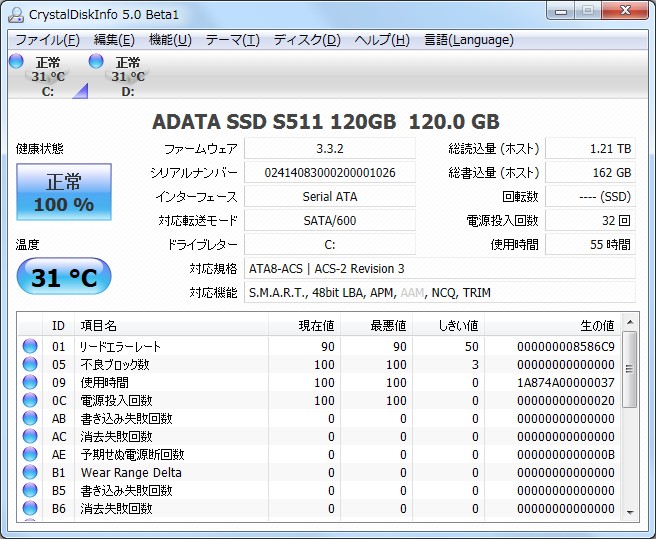656x539 pixels.
Task: Click the SMART list scroll up arrow
Action: click(x=630, y=322)
